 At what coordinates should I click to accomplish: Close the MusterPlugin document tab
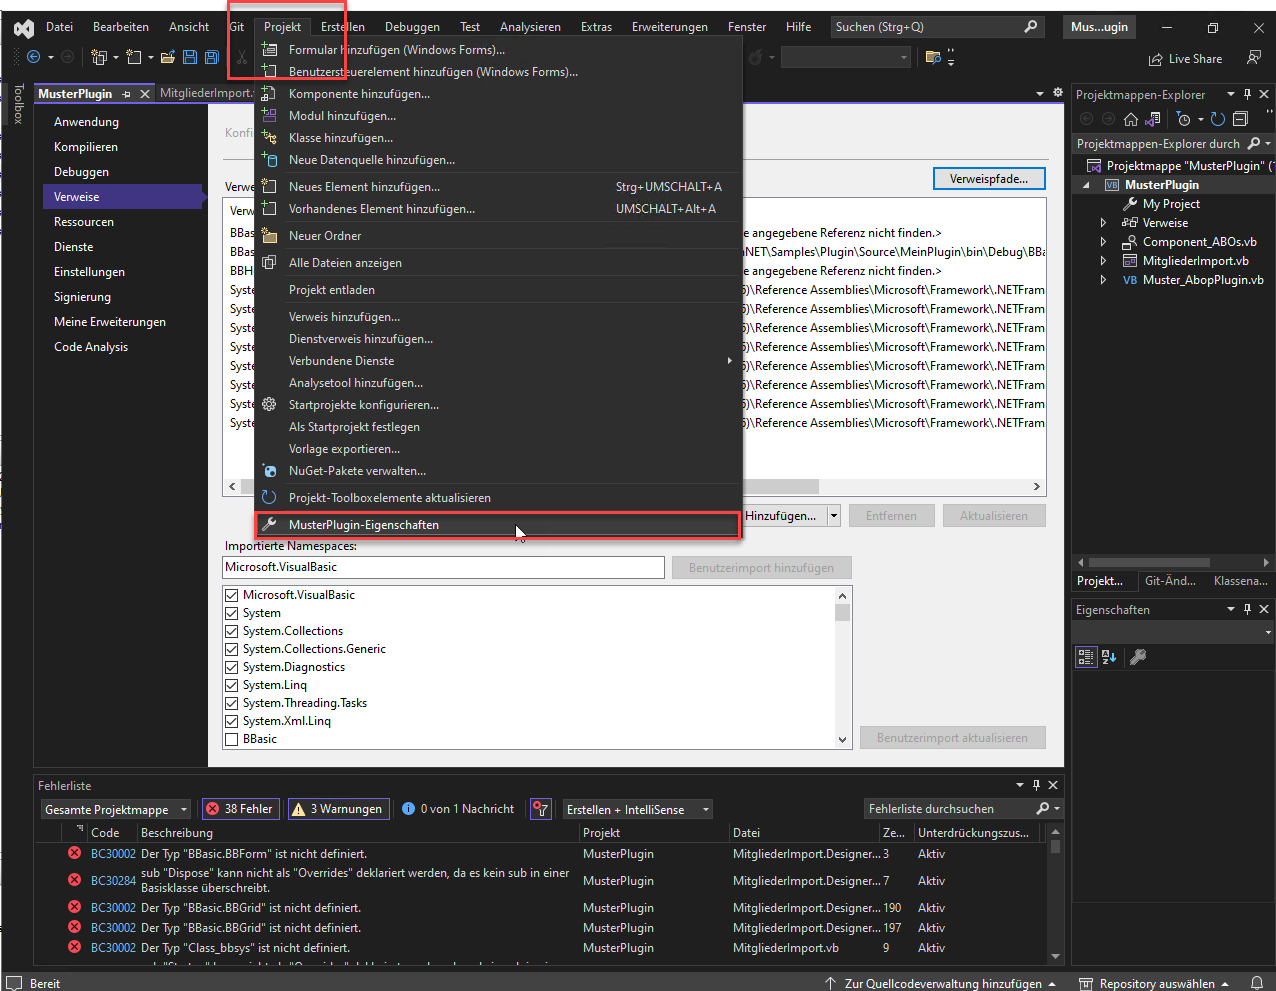coord(145,94)
